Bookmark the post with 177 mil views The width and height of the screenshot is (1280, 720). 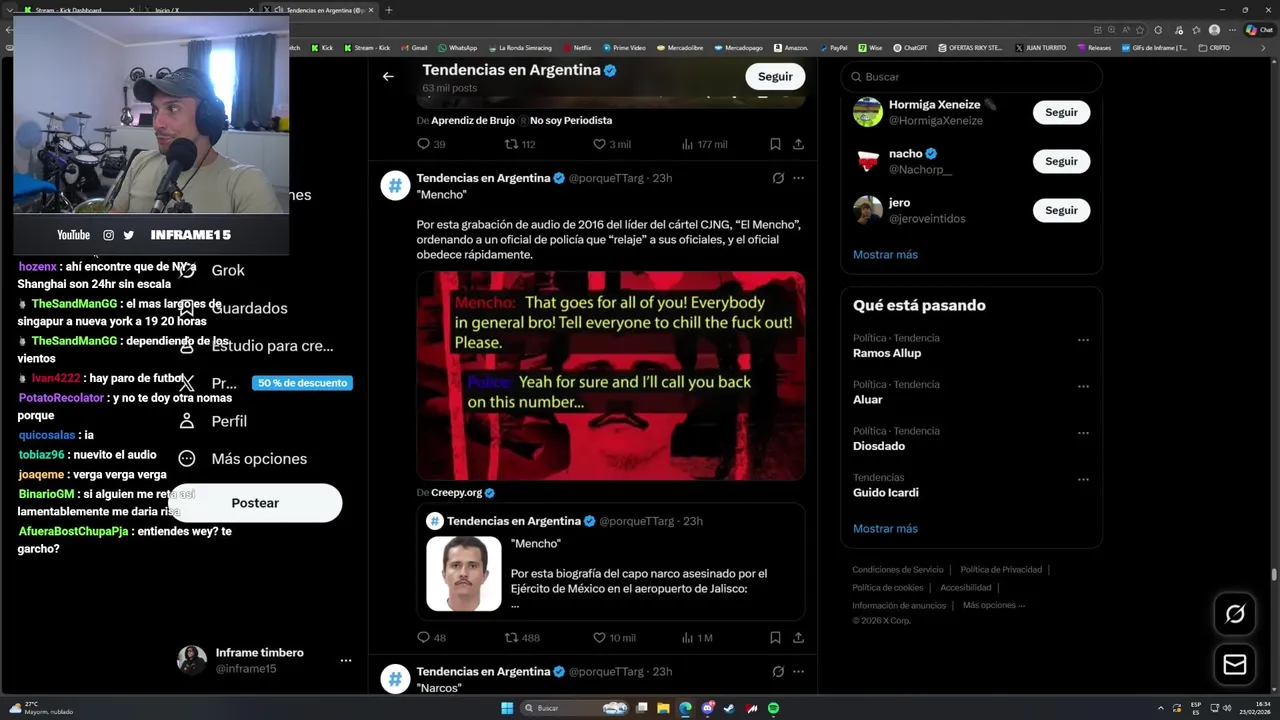[775, 144]
